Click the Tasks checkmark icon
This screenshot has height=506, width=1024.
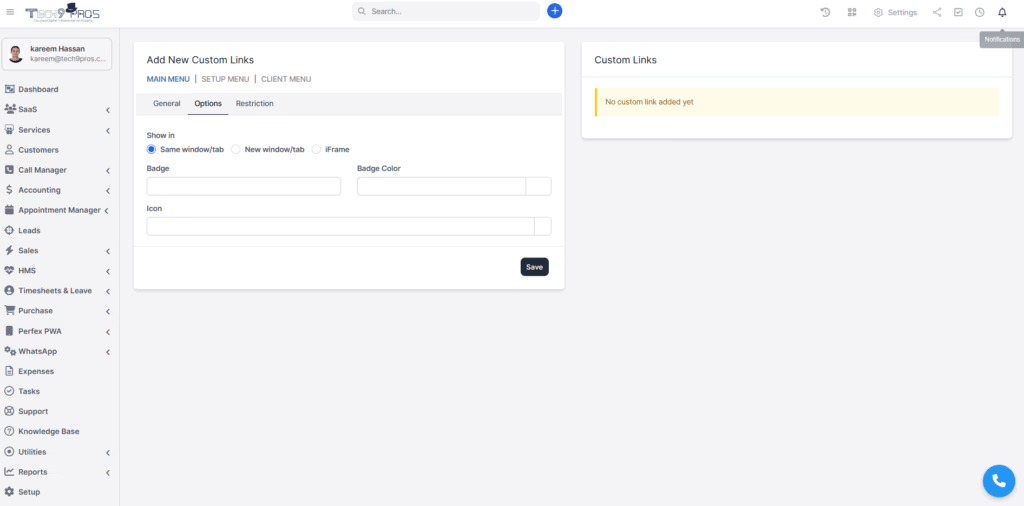pos(10,391)
